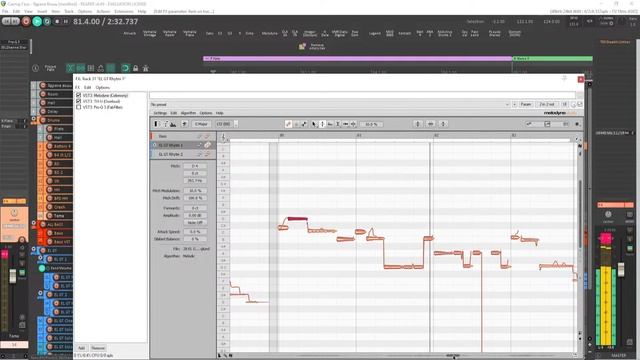Select the highlighted pitch correct macro icon
The image size is (640, 360).
pyautogui.click(x=289, y=124)
